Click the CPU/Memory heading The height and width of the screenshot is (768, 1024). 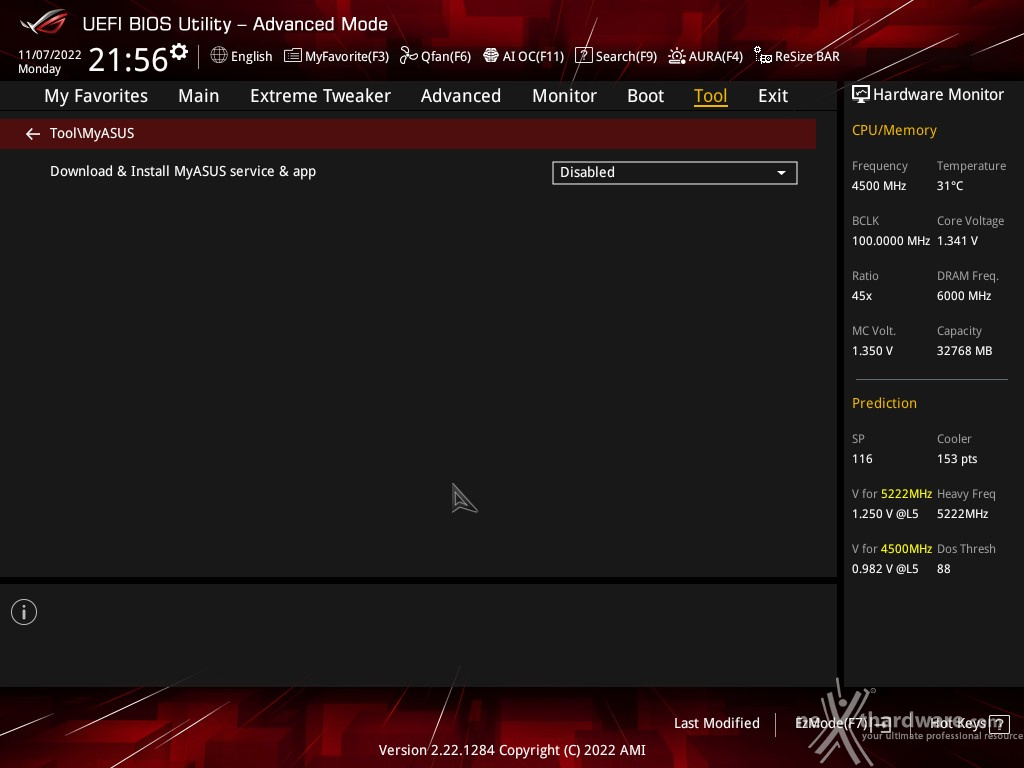click(894, 130)
